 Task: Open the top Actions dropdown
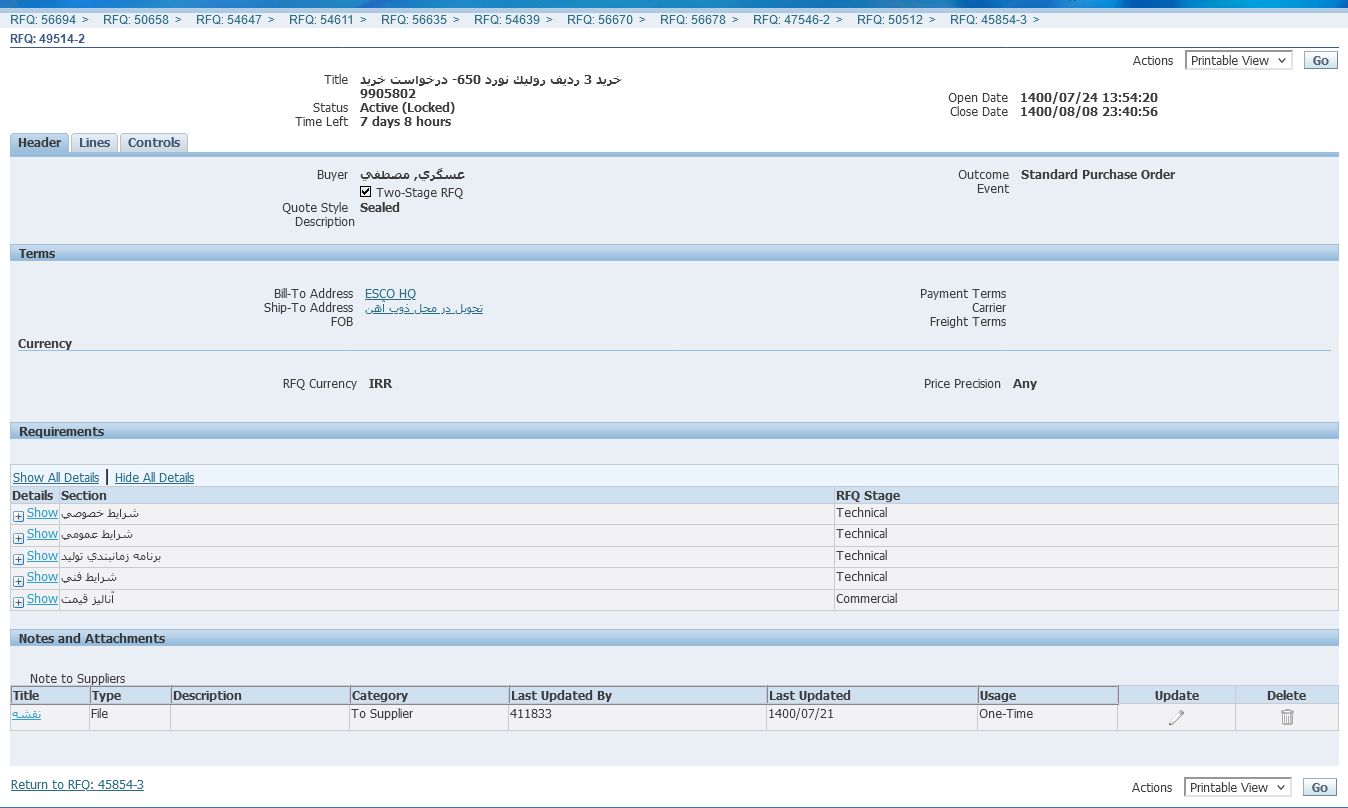(x=1238, y=60)
